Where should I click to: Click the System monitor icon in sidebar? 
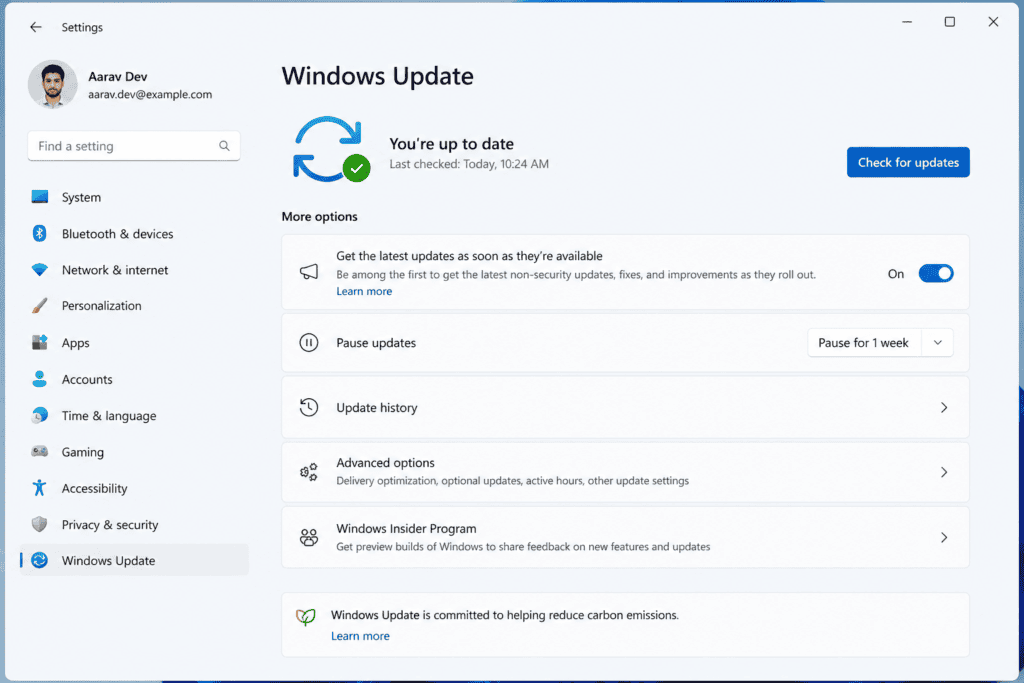pyautogui.click(x=40, y=197)
